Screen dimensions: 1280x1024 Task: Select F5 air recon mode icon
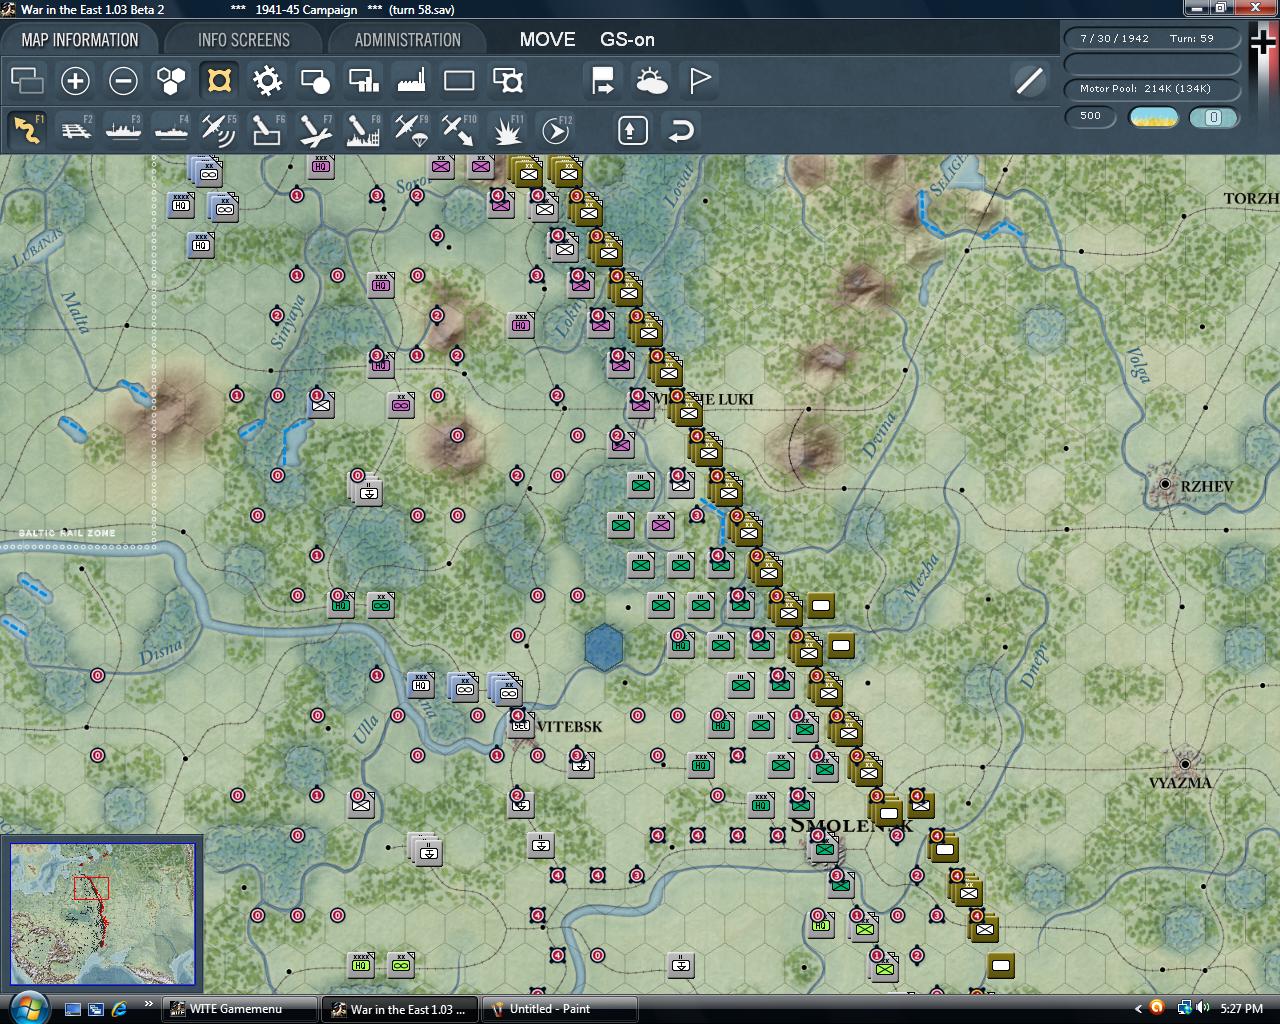[x=219, y=130]
